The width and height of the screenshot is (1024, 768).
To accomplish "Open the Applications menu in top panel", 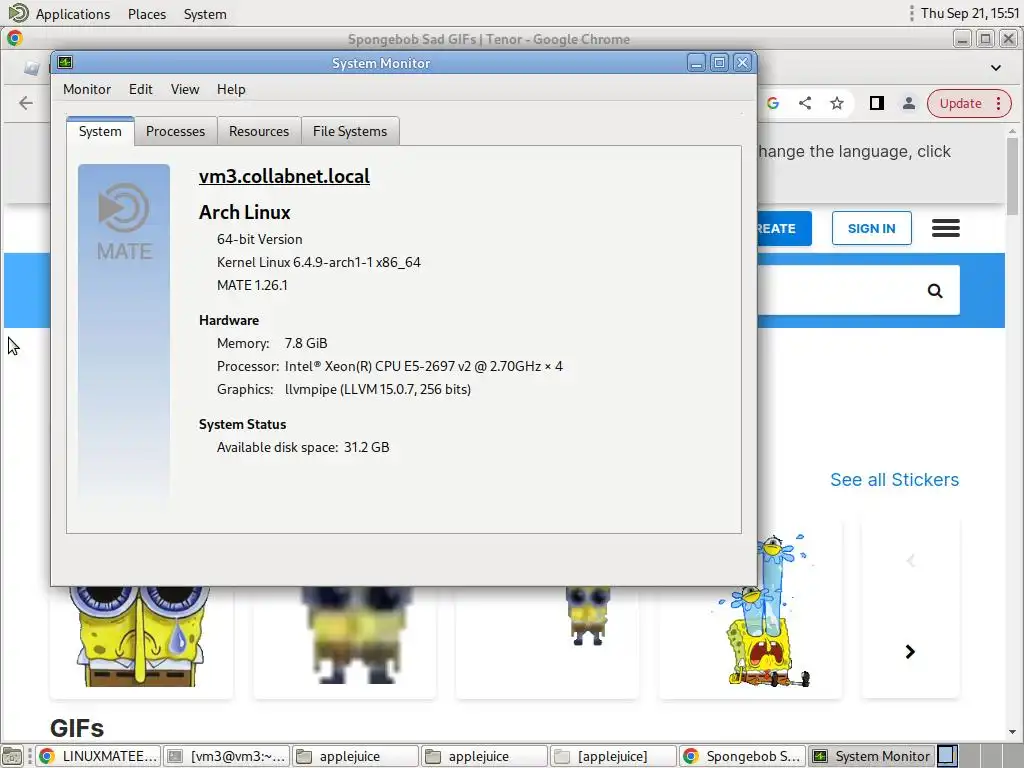I will pos(59,14).
